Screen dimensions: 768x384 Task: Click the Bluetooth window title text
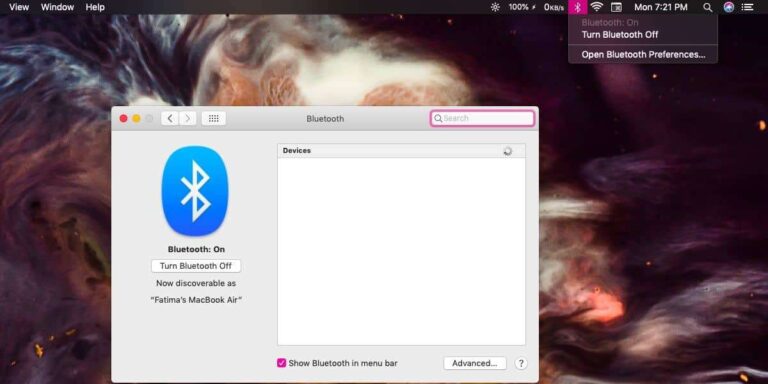325,119
